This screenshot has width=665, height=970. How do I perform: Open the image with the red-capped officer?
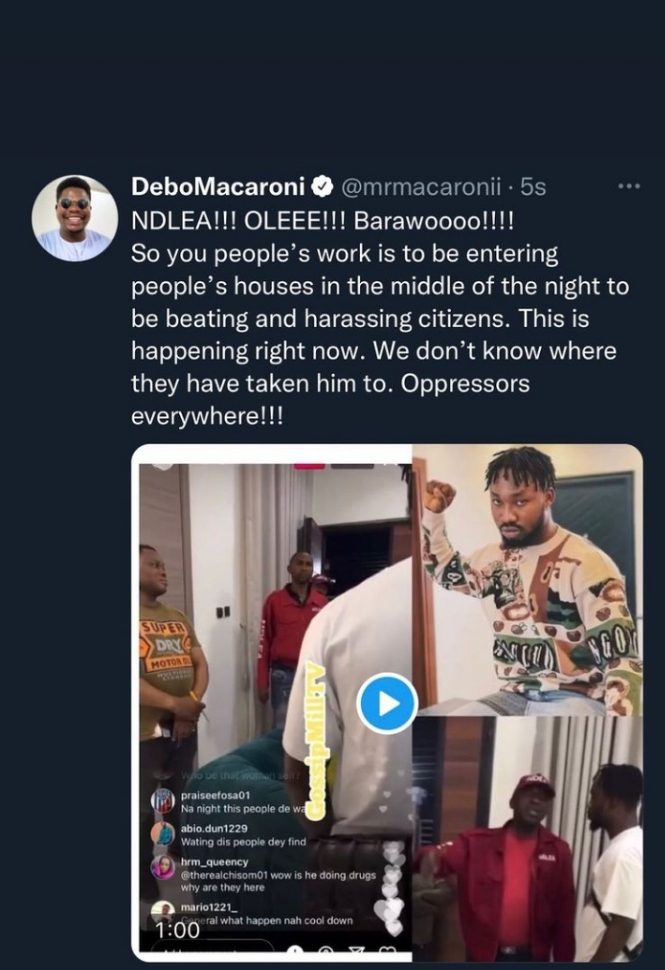(527, 838)
